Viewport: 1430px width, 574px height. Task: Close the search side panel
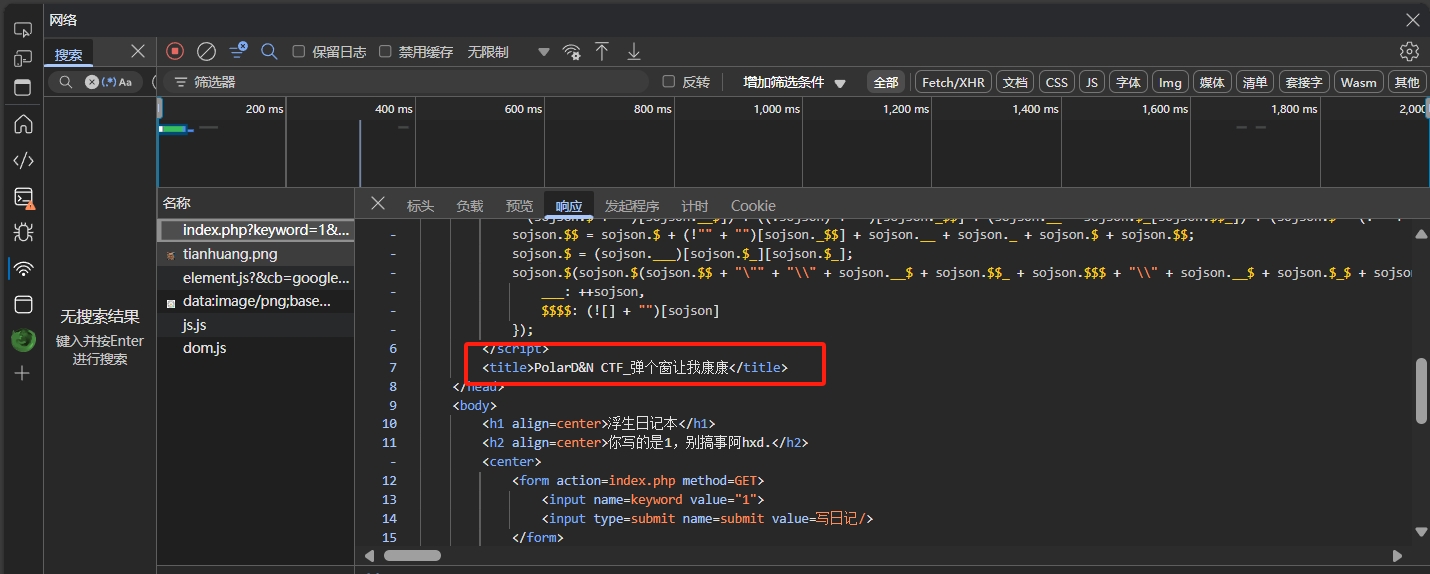click(x=138, y=51)
